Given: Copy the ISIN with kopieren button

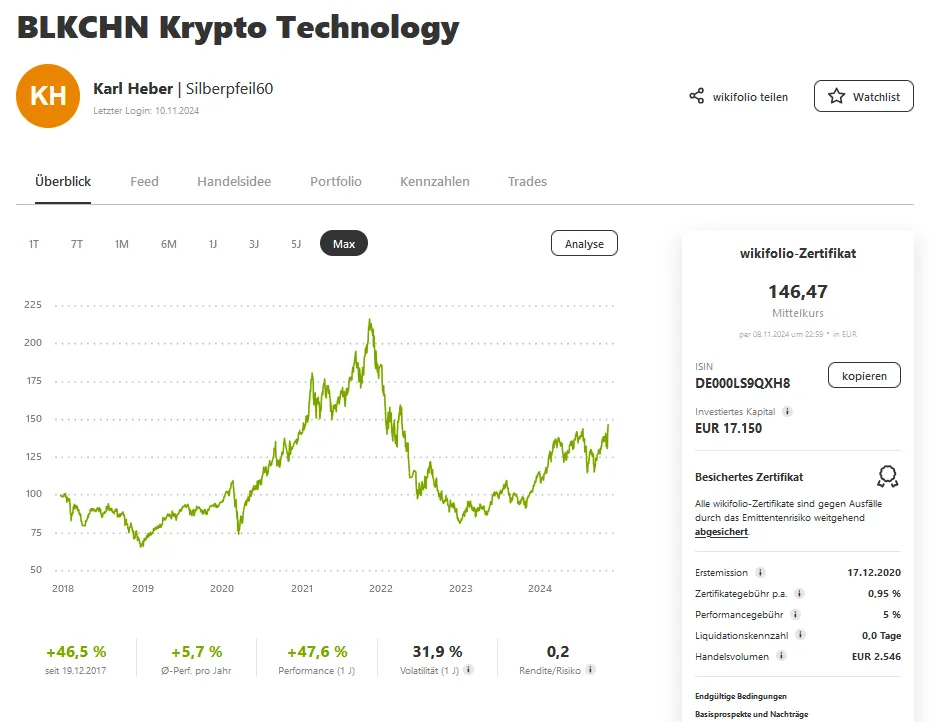Looking at the screenshot, I should click(864, 375).
